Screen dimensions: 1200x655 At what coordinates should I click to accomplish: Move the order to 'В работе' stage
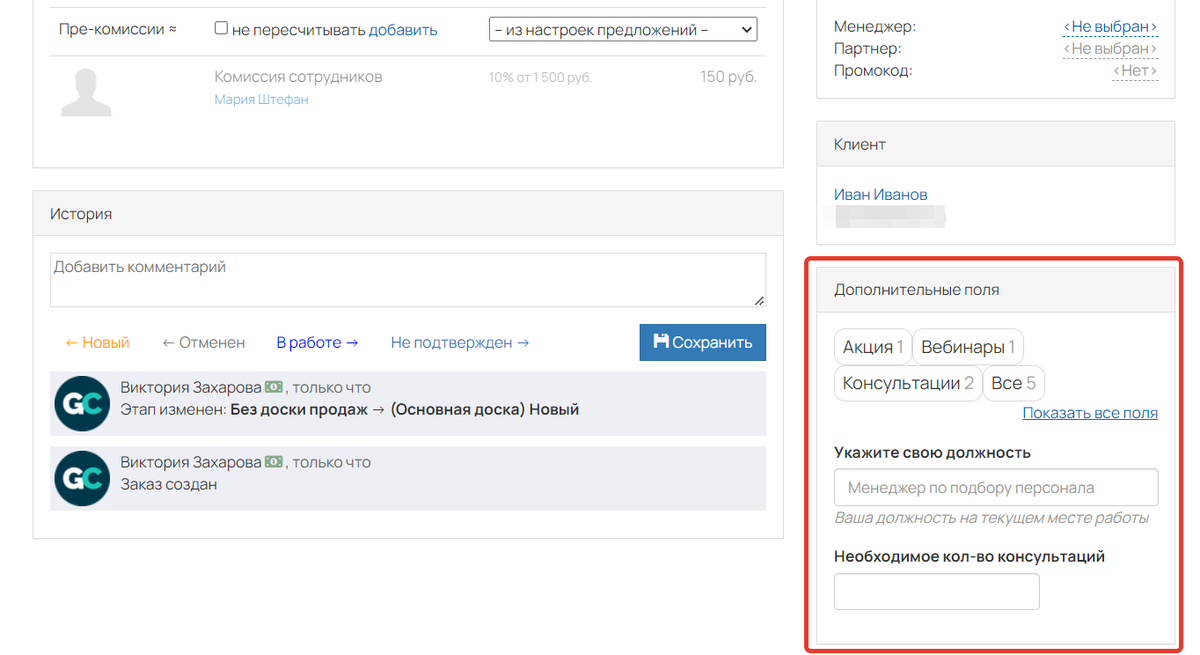[317, 342]
